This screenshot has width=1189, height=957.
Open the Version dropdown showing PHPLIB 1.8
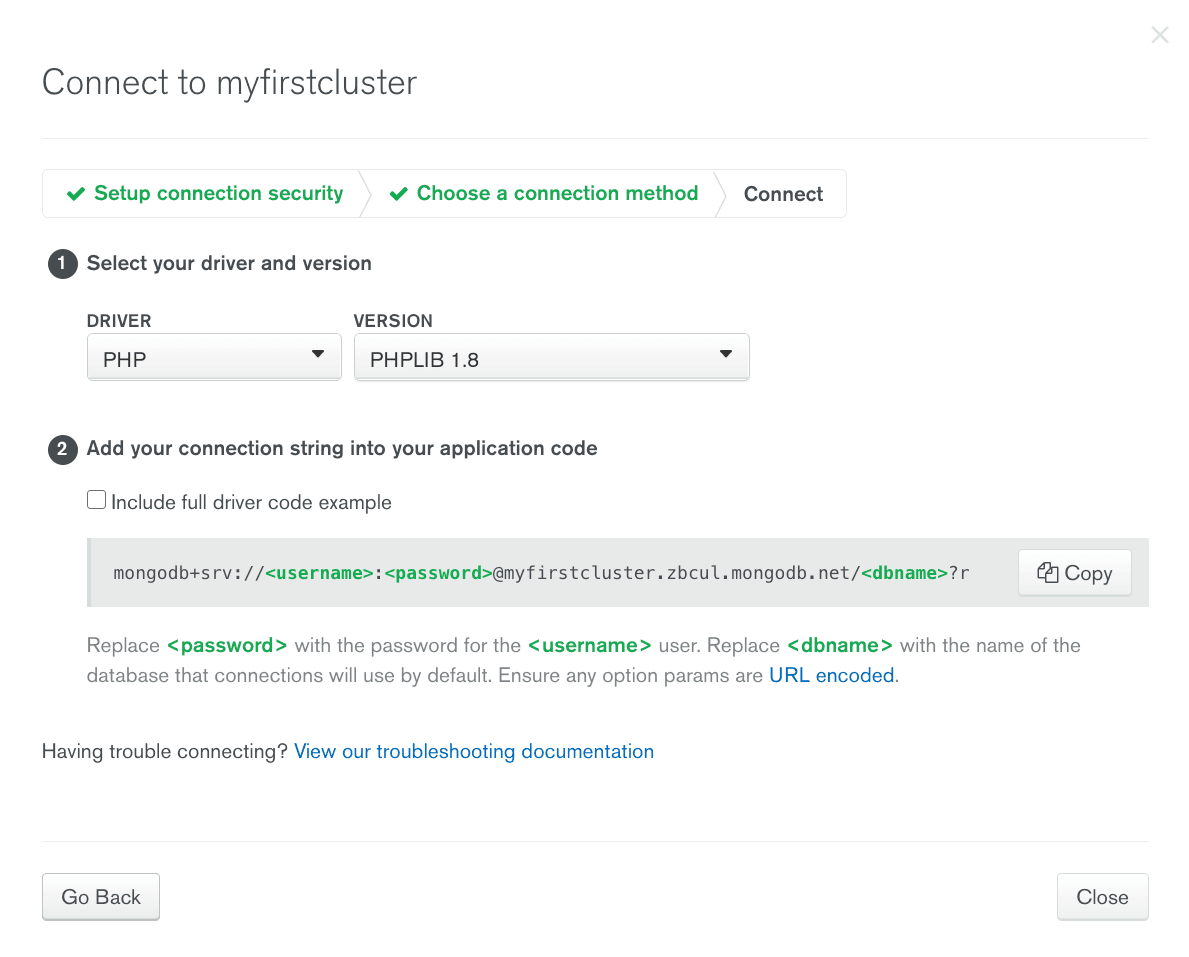551,358
